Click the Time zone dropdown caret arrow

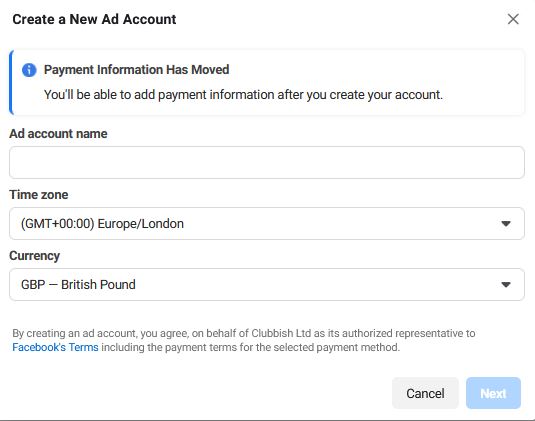[x=506, y=224]
